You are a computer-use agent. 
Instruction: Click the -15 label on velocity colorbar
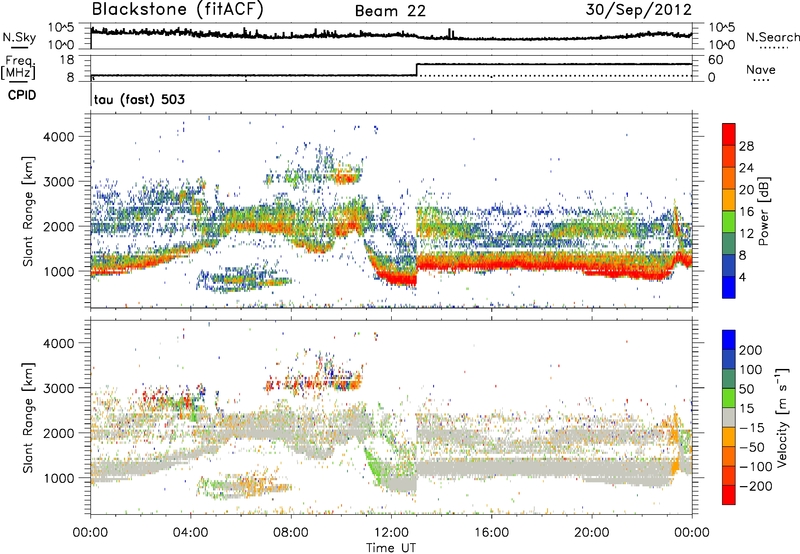(x=752, y=428)
